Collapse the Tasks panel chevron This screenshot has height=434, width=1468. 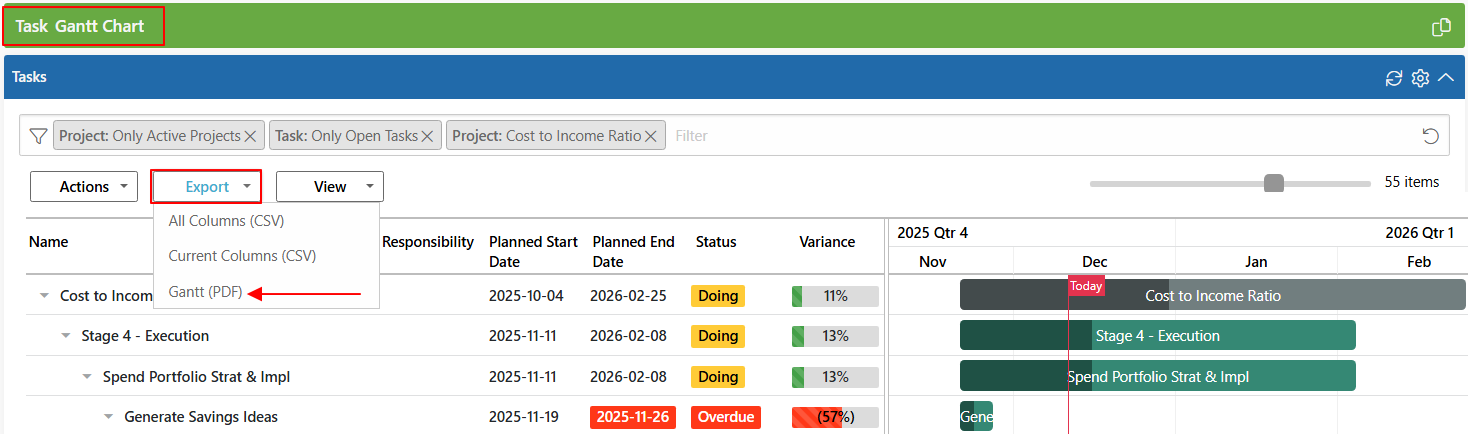(x=1445, y=78)
